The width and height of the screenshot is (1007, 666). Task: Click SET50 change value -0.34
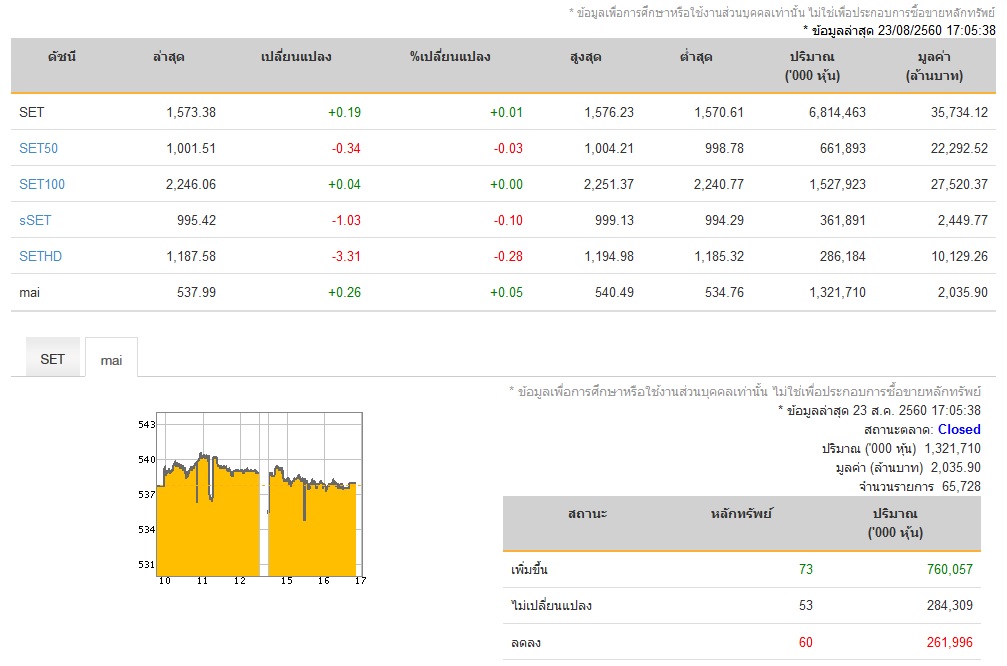[x=346, y=148]
